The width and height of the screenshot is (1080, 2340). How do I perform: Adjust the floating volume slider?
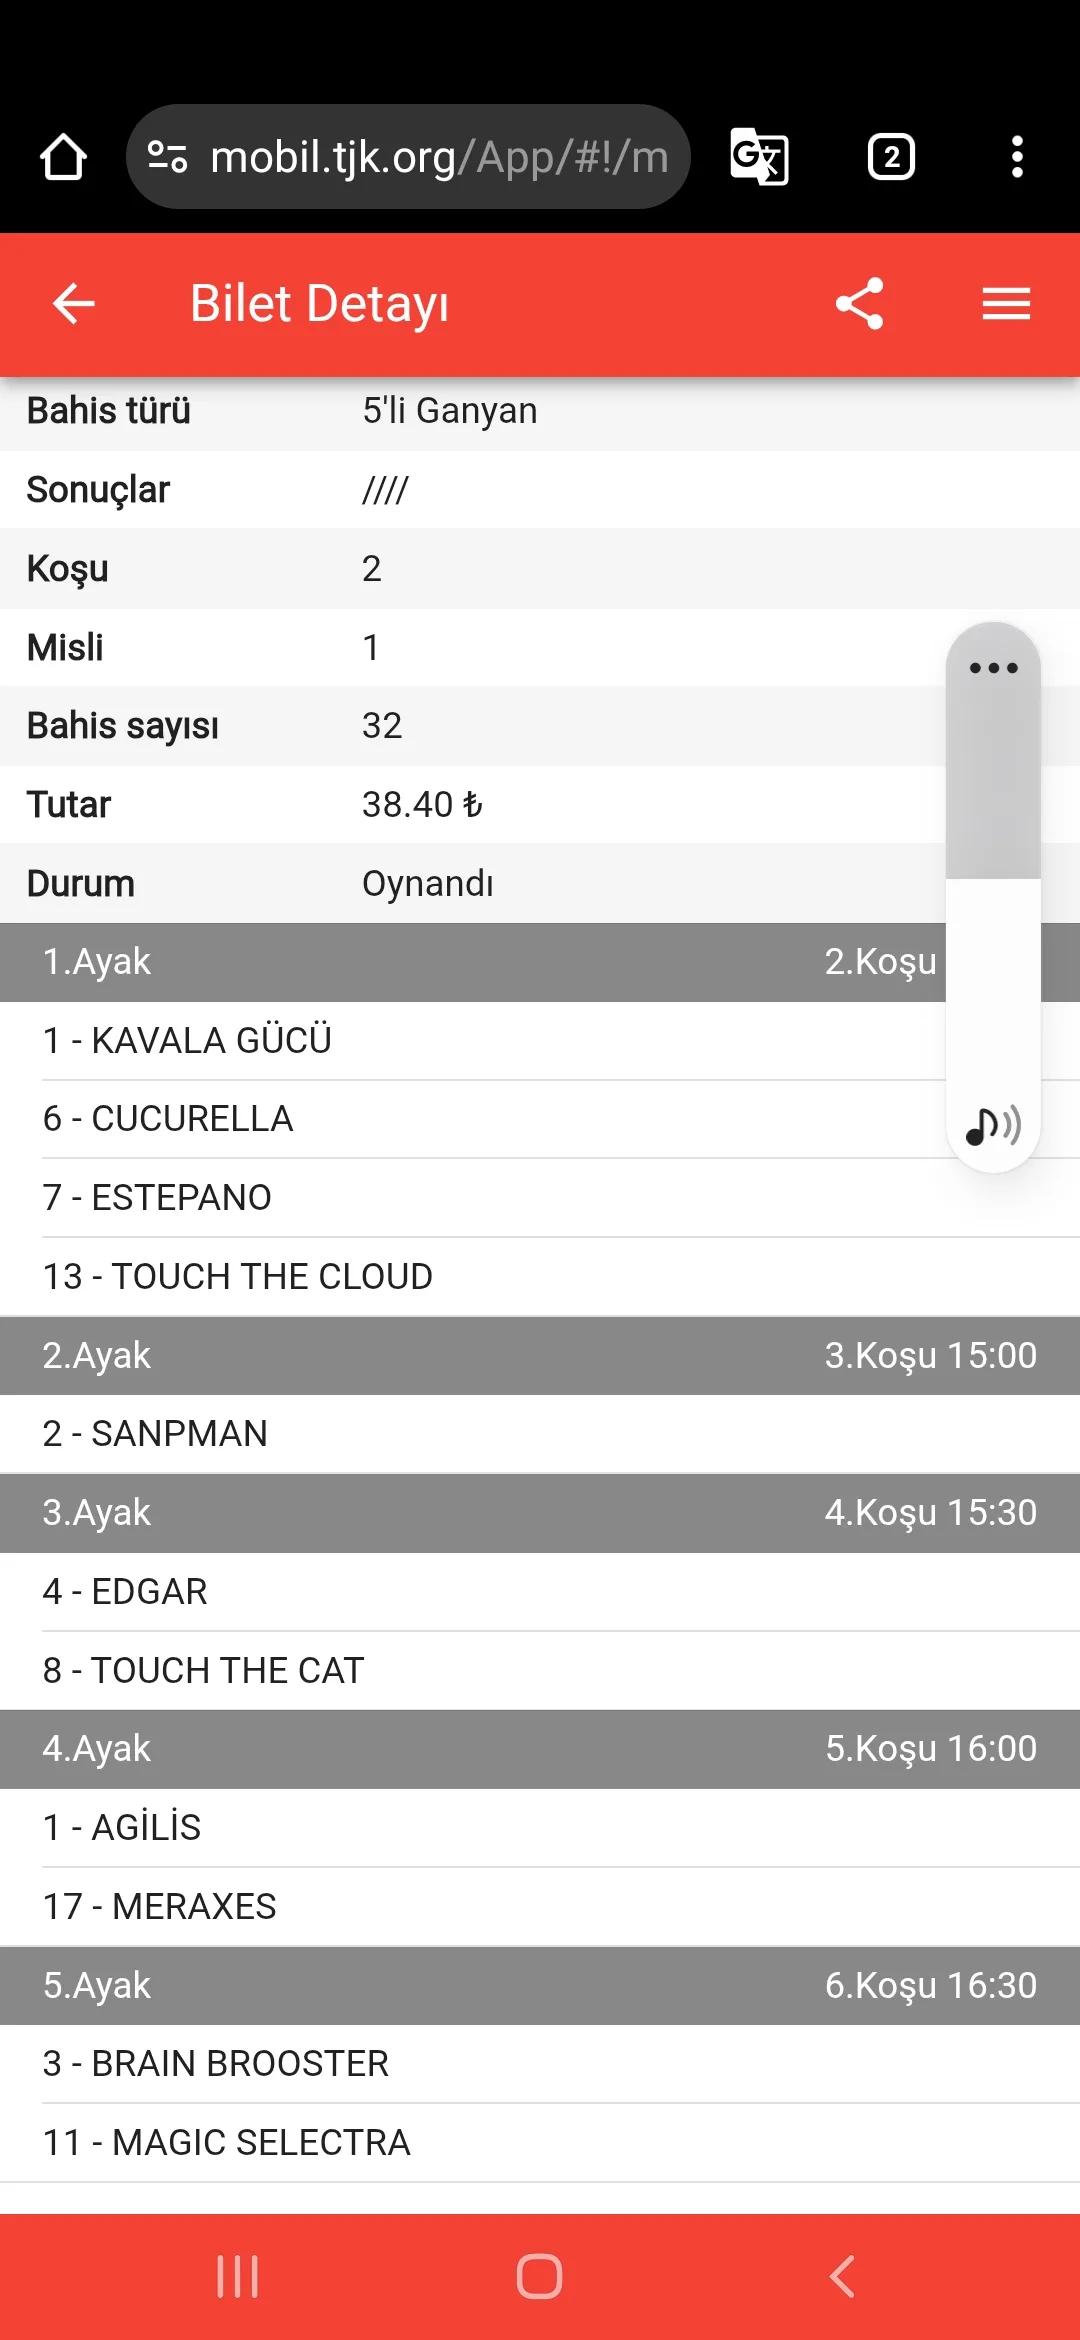[x=993, y=878]
